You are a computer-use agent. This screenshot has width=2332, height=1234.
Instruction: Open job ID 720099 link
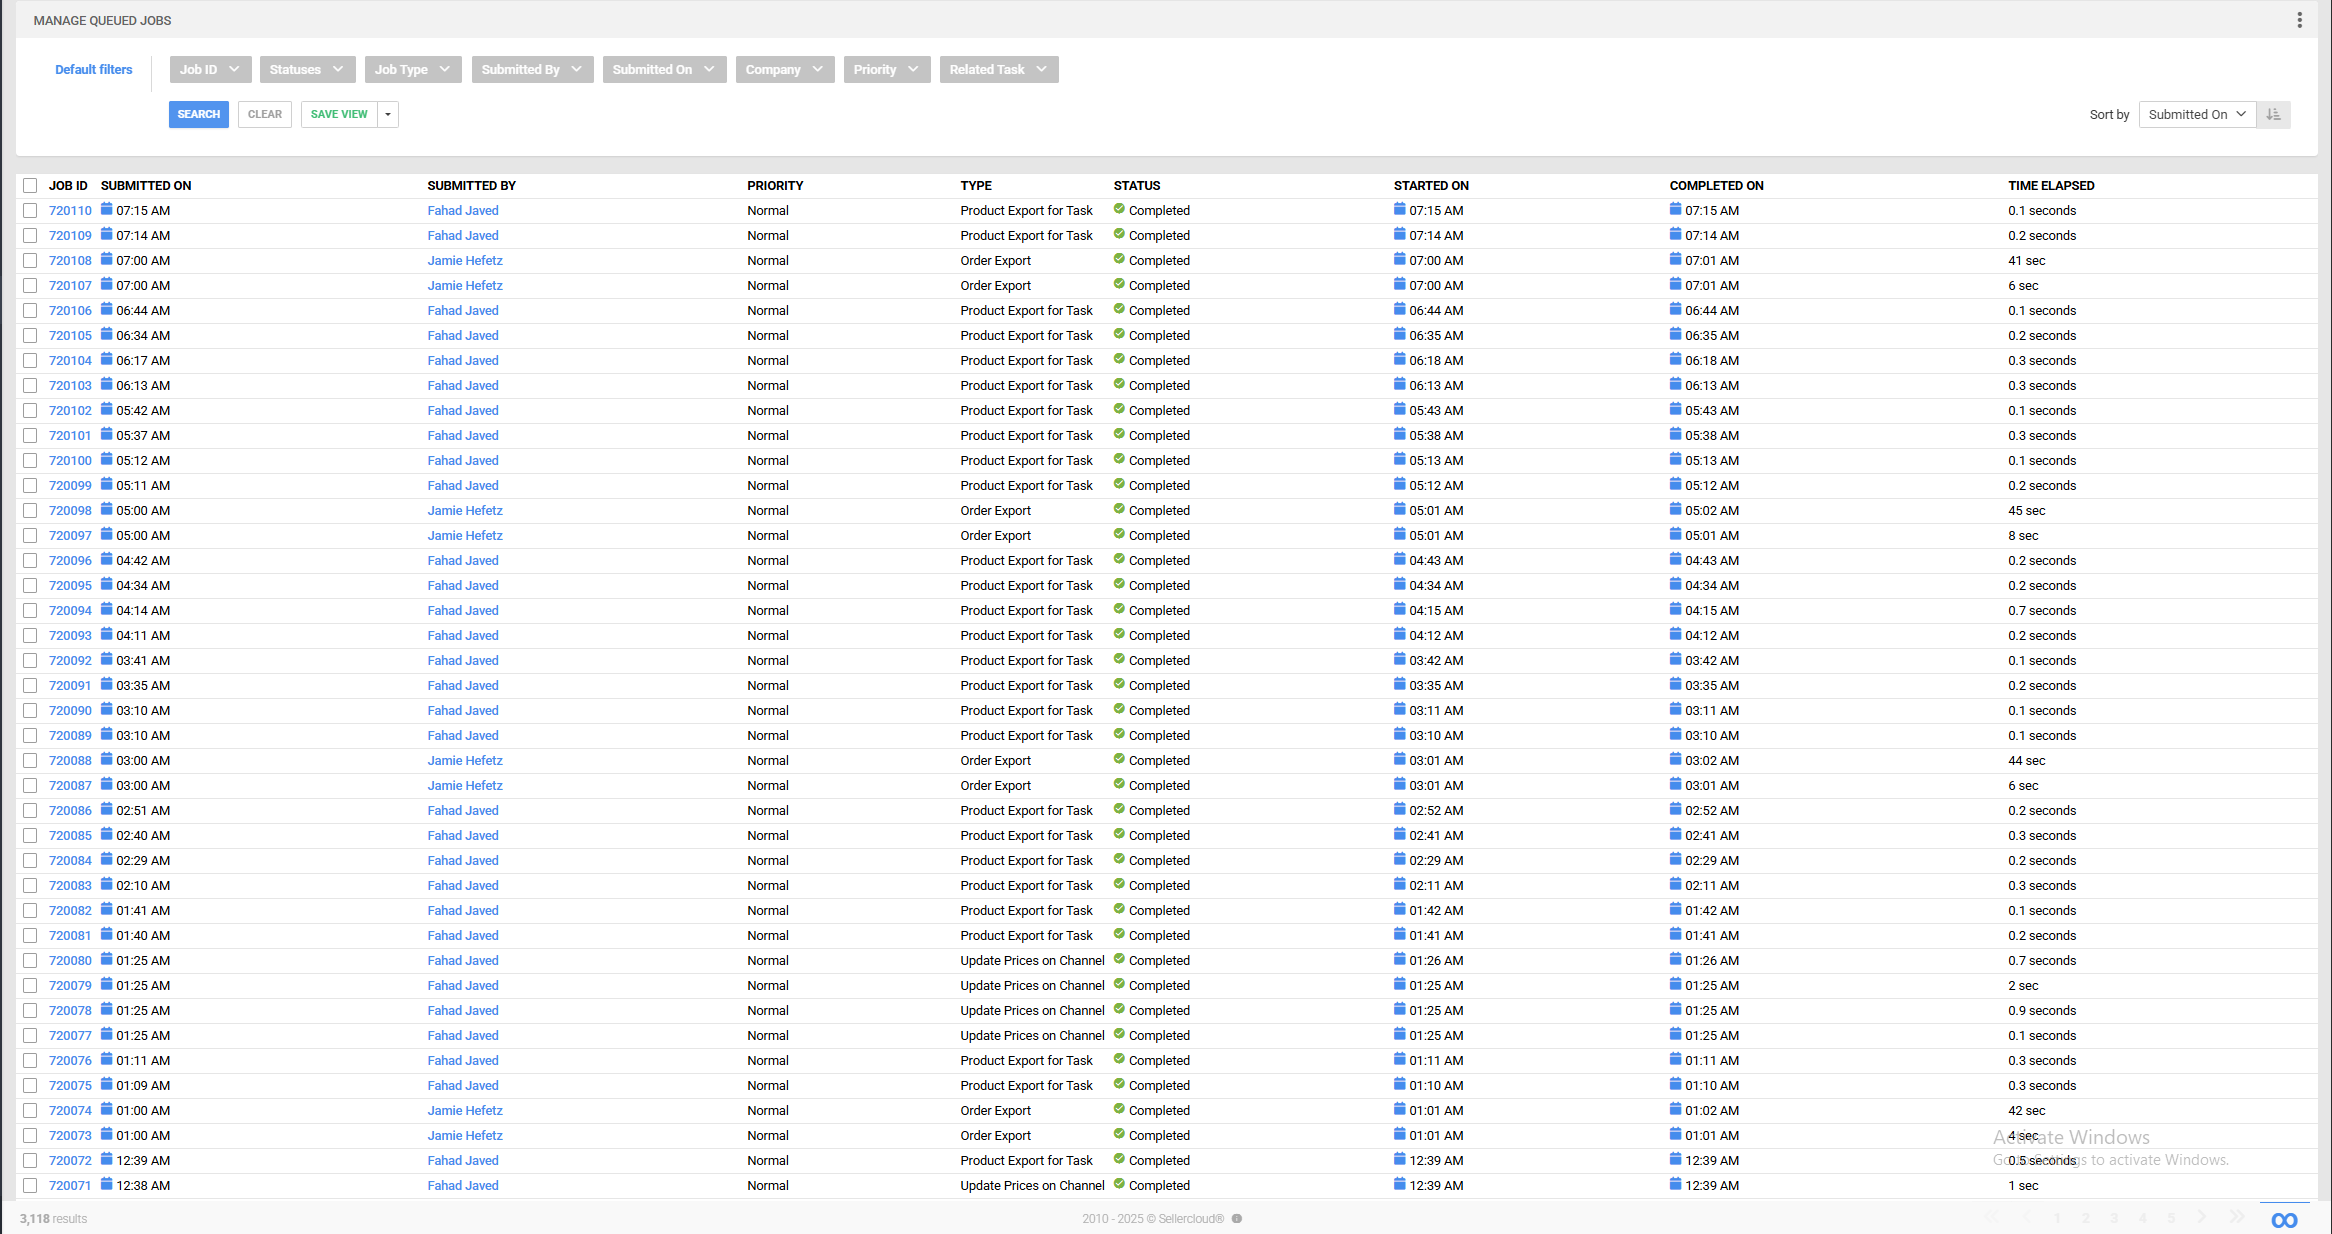click(x=70, y=485)
